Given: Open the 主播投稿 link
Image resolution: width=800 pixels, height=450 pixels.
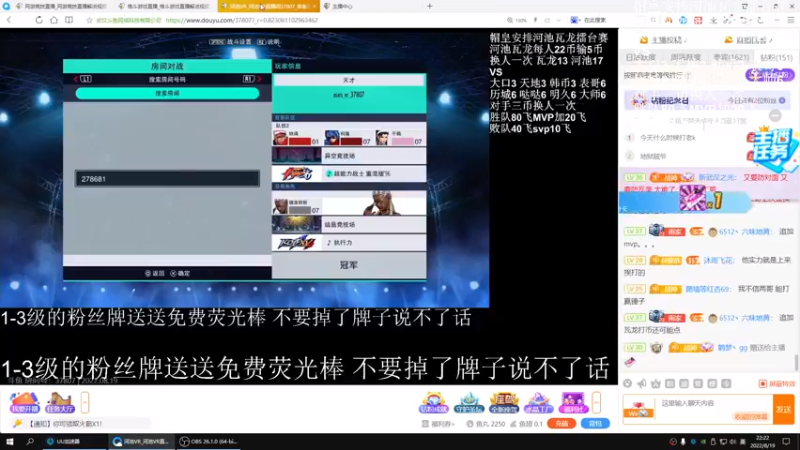Looking at the screenshot, I should point(663,40).
